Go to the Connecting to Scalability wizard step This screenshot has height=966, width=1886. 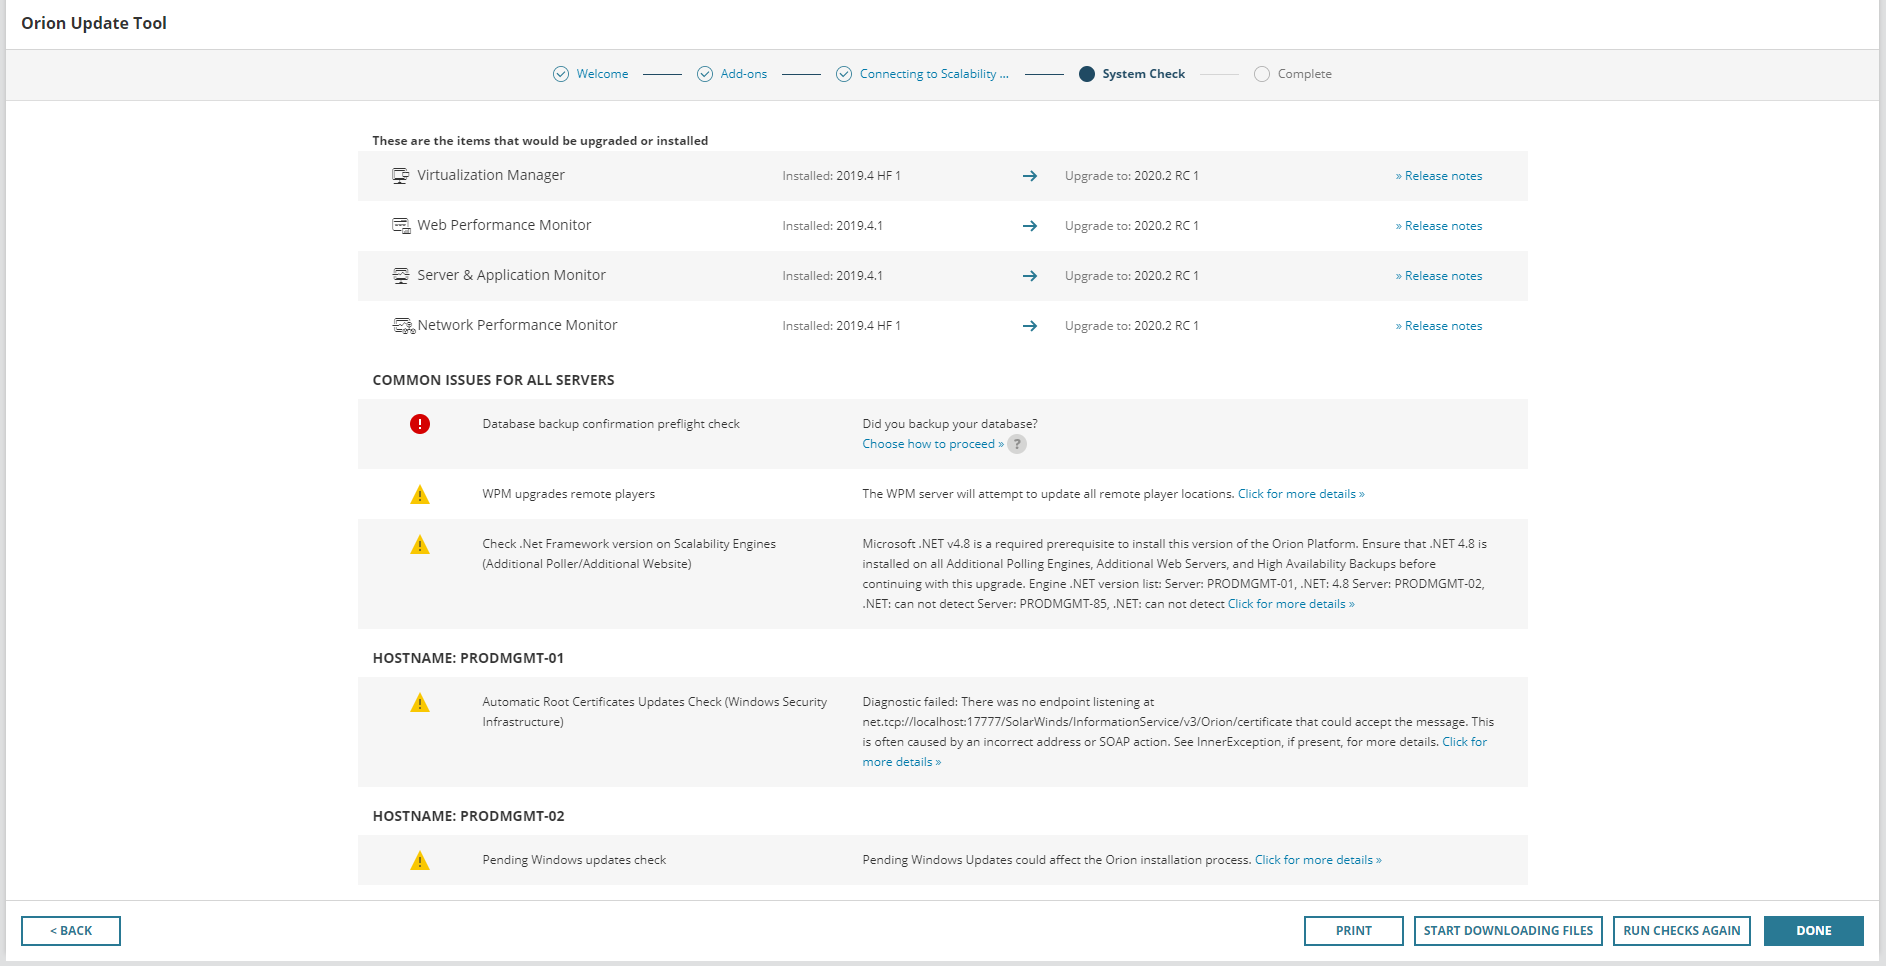[x=934, y=74]
